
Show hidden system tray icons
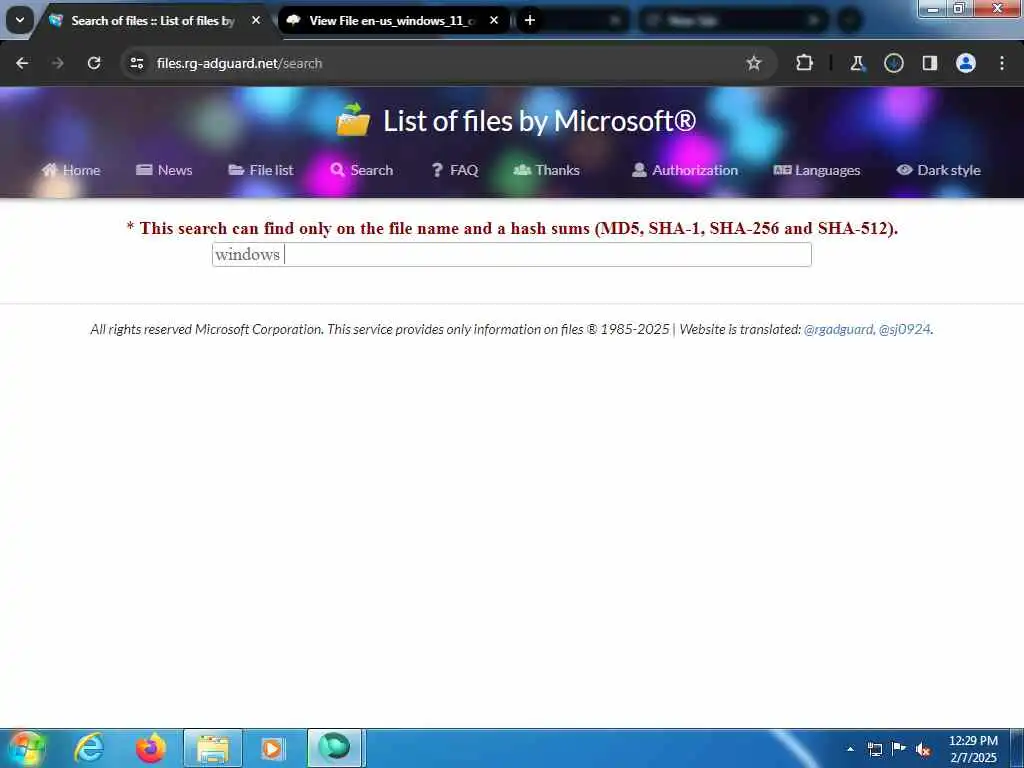(850, 749)
